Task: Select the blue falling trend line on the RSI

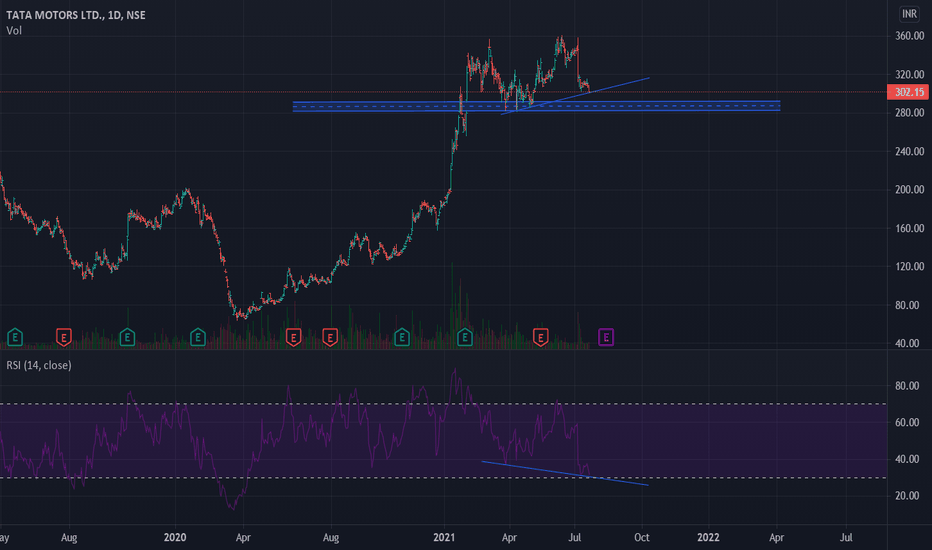Action: [565, 473]
